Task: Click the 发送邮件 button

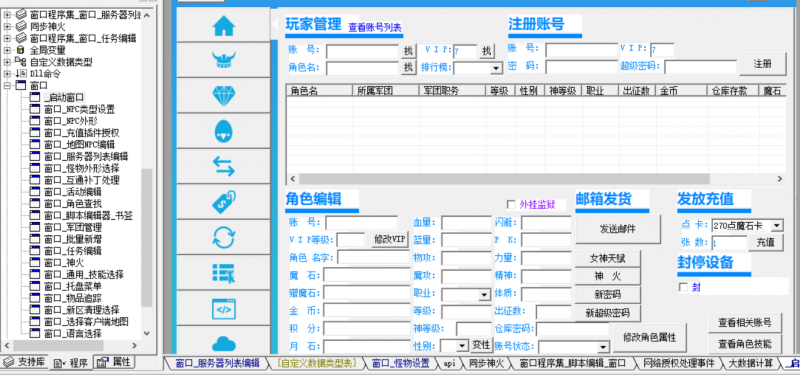Action: click(x=618, y=229)
